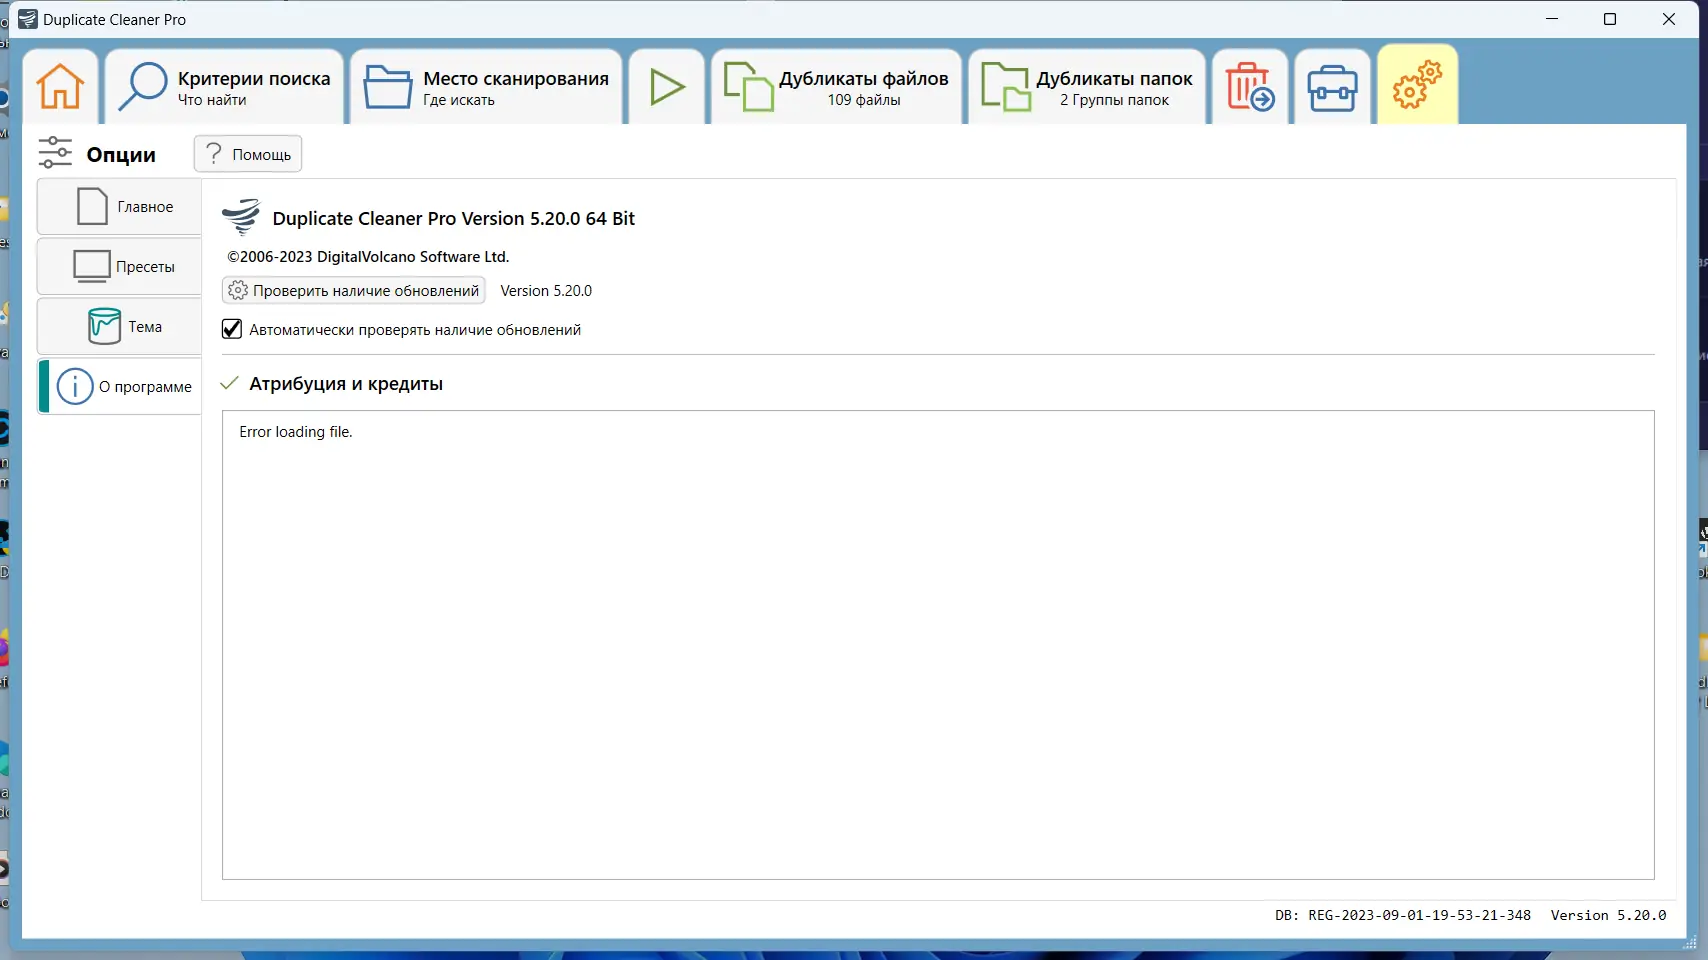Click the Version 5.20.0 status bar text
Viewport: 1708px width, 960px height.
point(1608,915)
